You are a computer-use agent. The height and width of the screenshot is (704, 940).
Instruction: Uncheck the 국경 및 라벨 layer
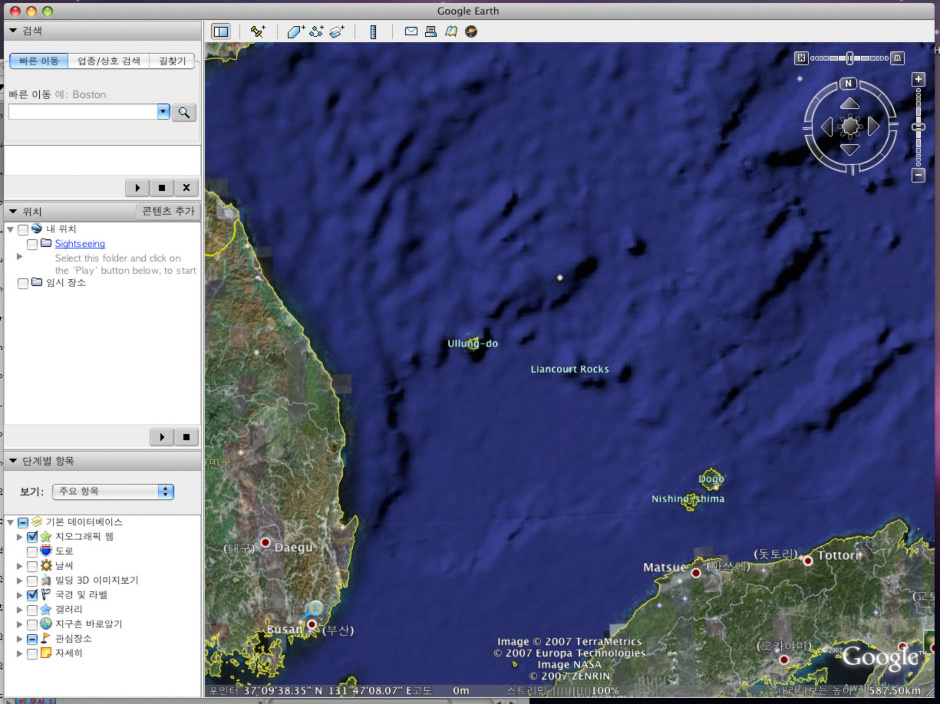(32, 595)
